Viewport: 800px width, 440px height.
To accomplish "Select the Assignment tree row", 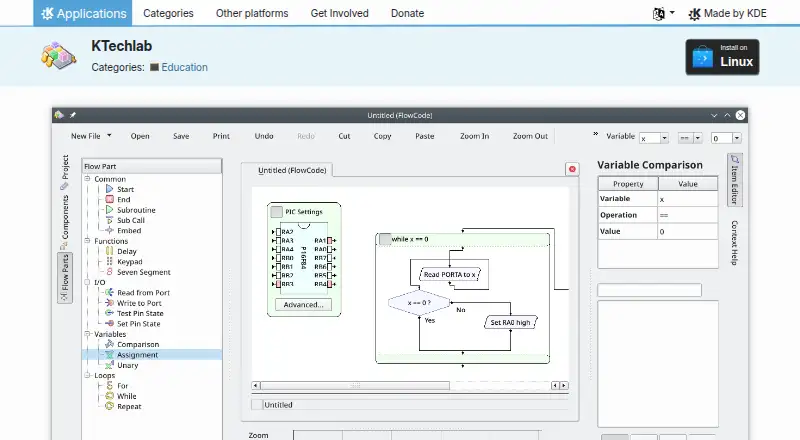I will pos(152,355).
